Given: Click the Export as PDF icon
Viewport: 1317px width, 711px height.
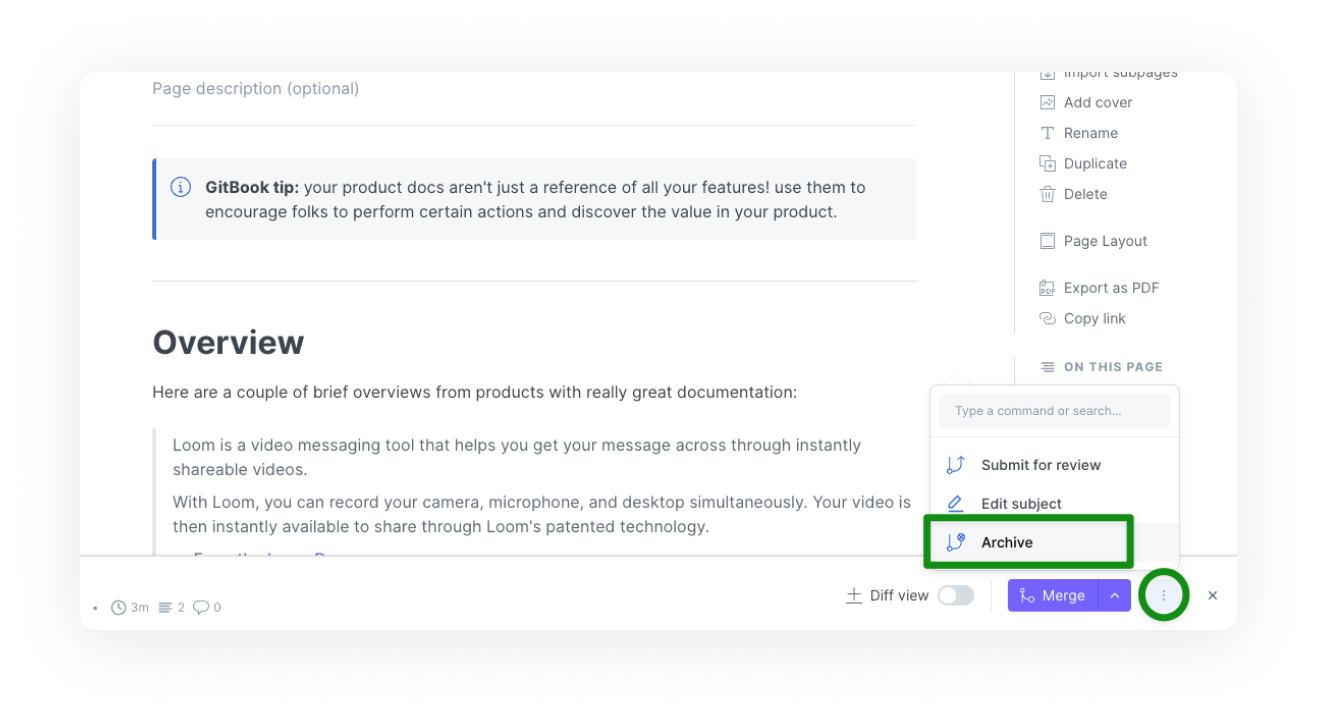Looking at the screenshot, I should (x=1047, y=288).
